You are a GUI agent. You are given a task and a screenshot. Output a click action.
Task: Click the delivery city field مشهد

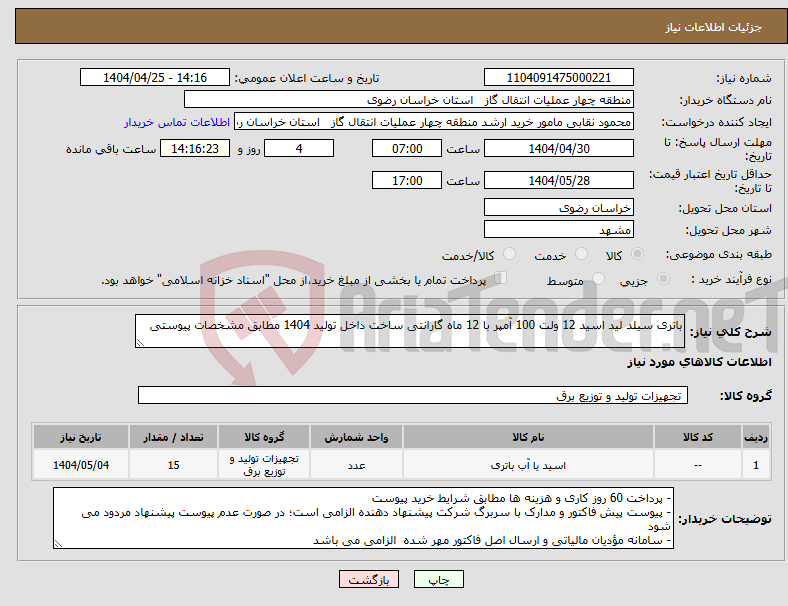pos(558,230)
